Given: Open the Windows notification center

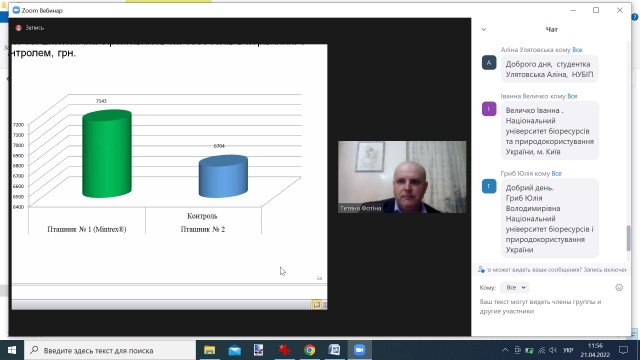Looking at the screenshot, I should click(x=623, y=350).
